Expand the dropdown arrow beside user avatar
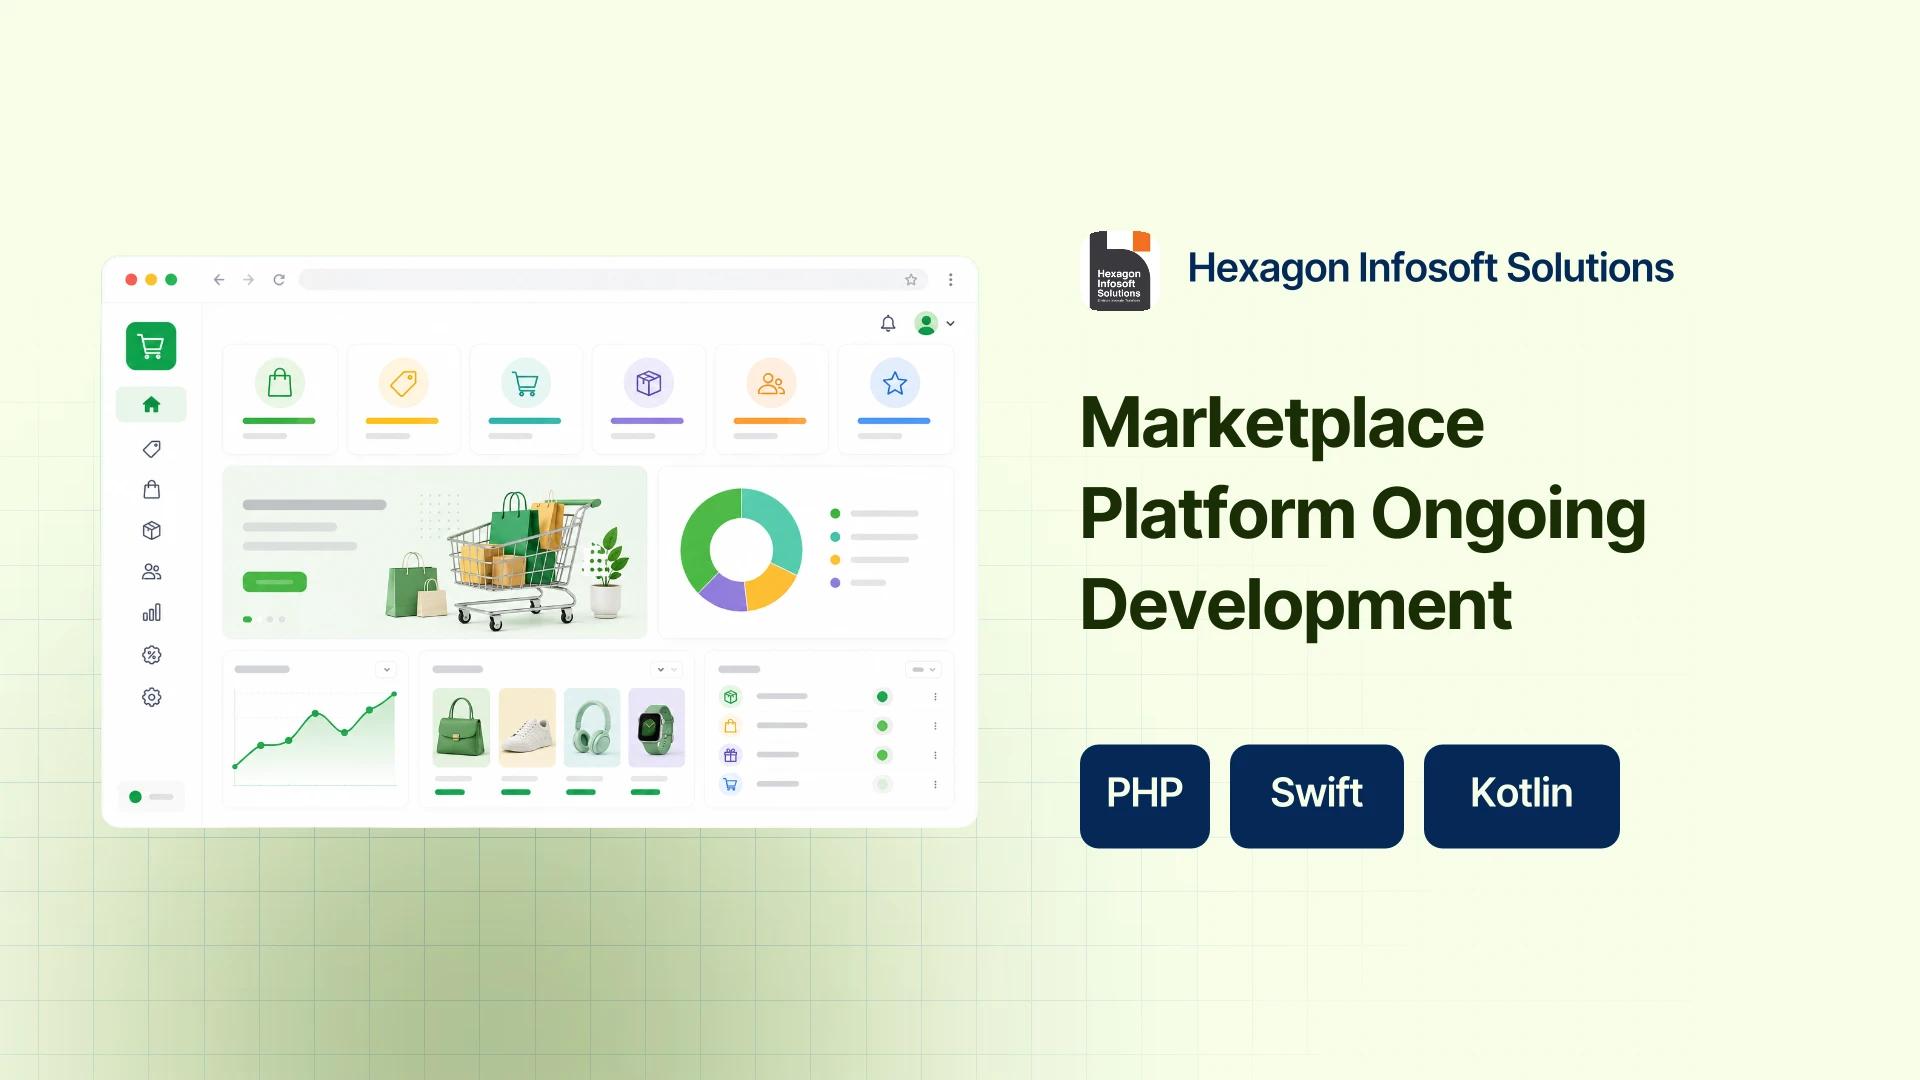The image size is (1920, 1080). tap(950, 324)
